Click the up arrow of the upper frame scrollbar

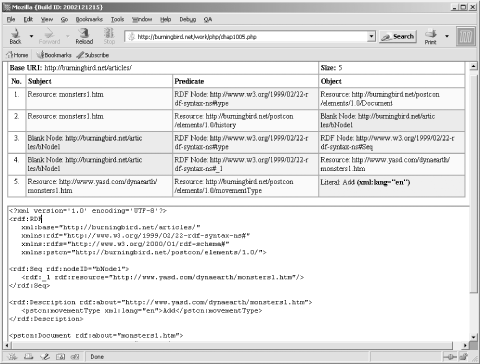pos(473,66)
